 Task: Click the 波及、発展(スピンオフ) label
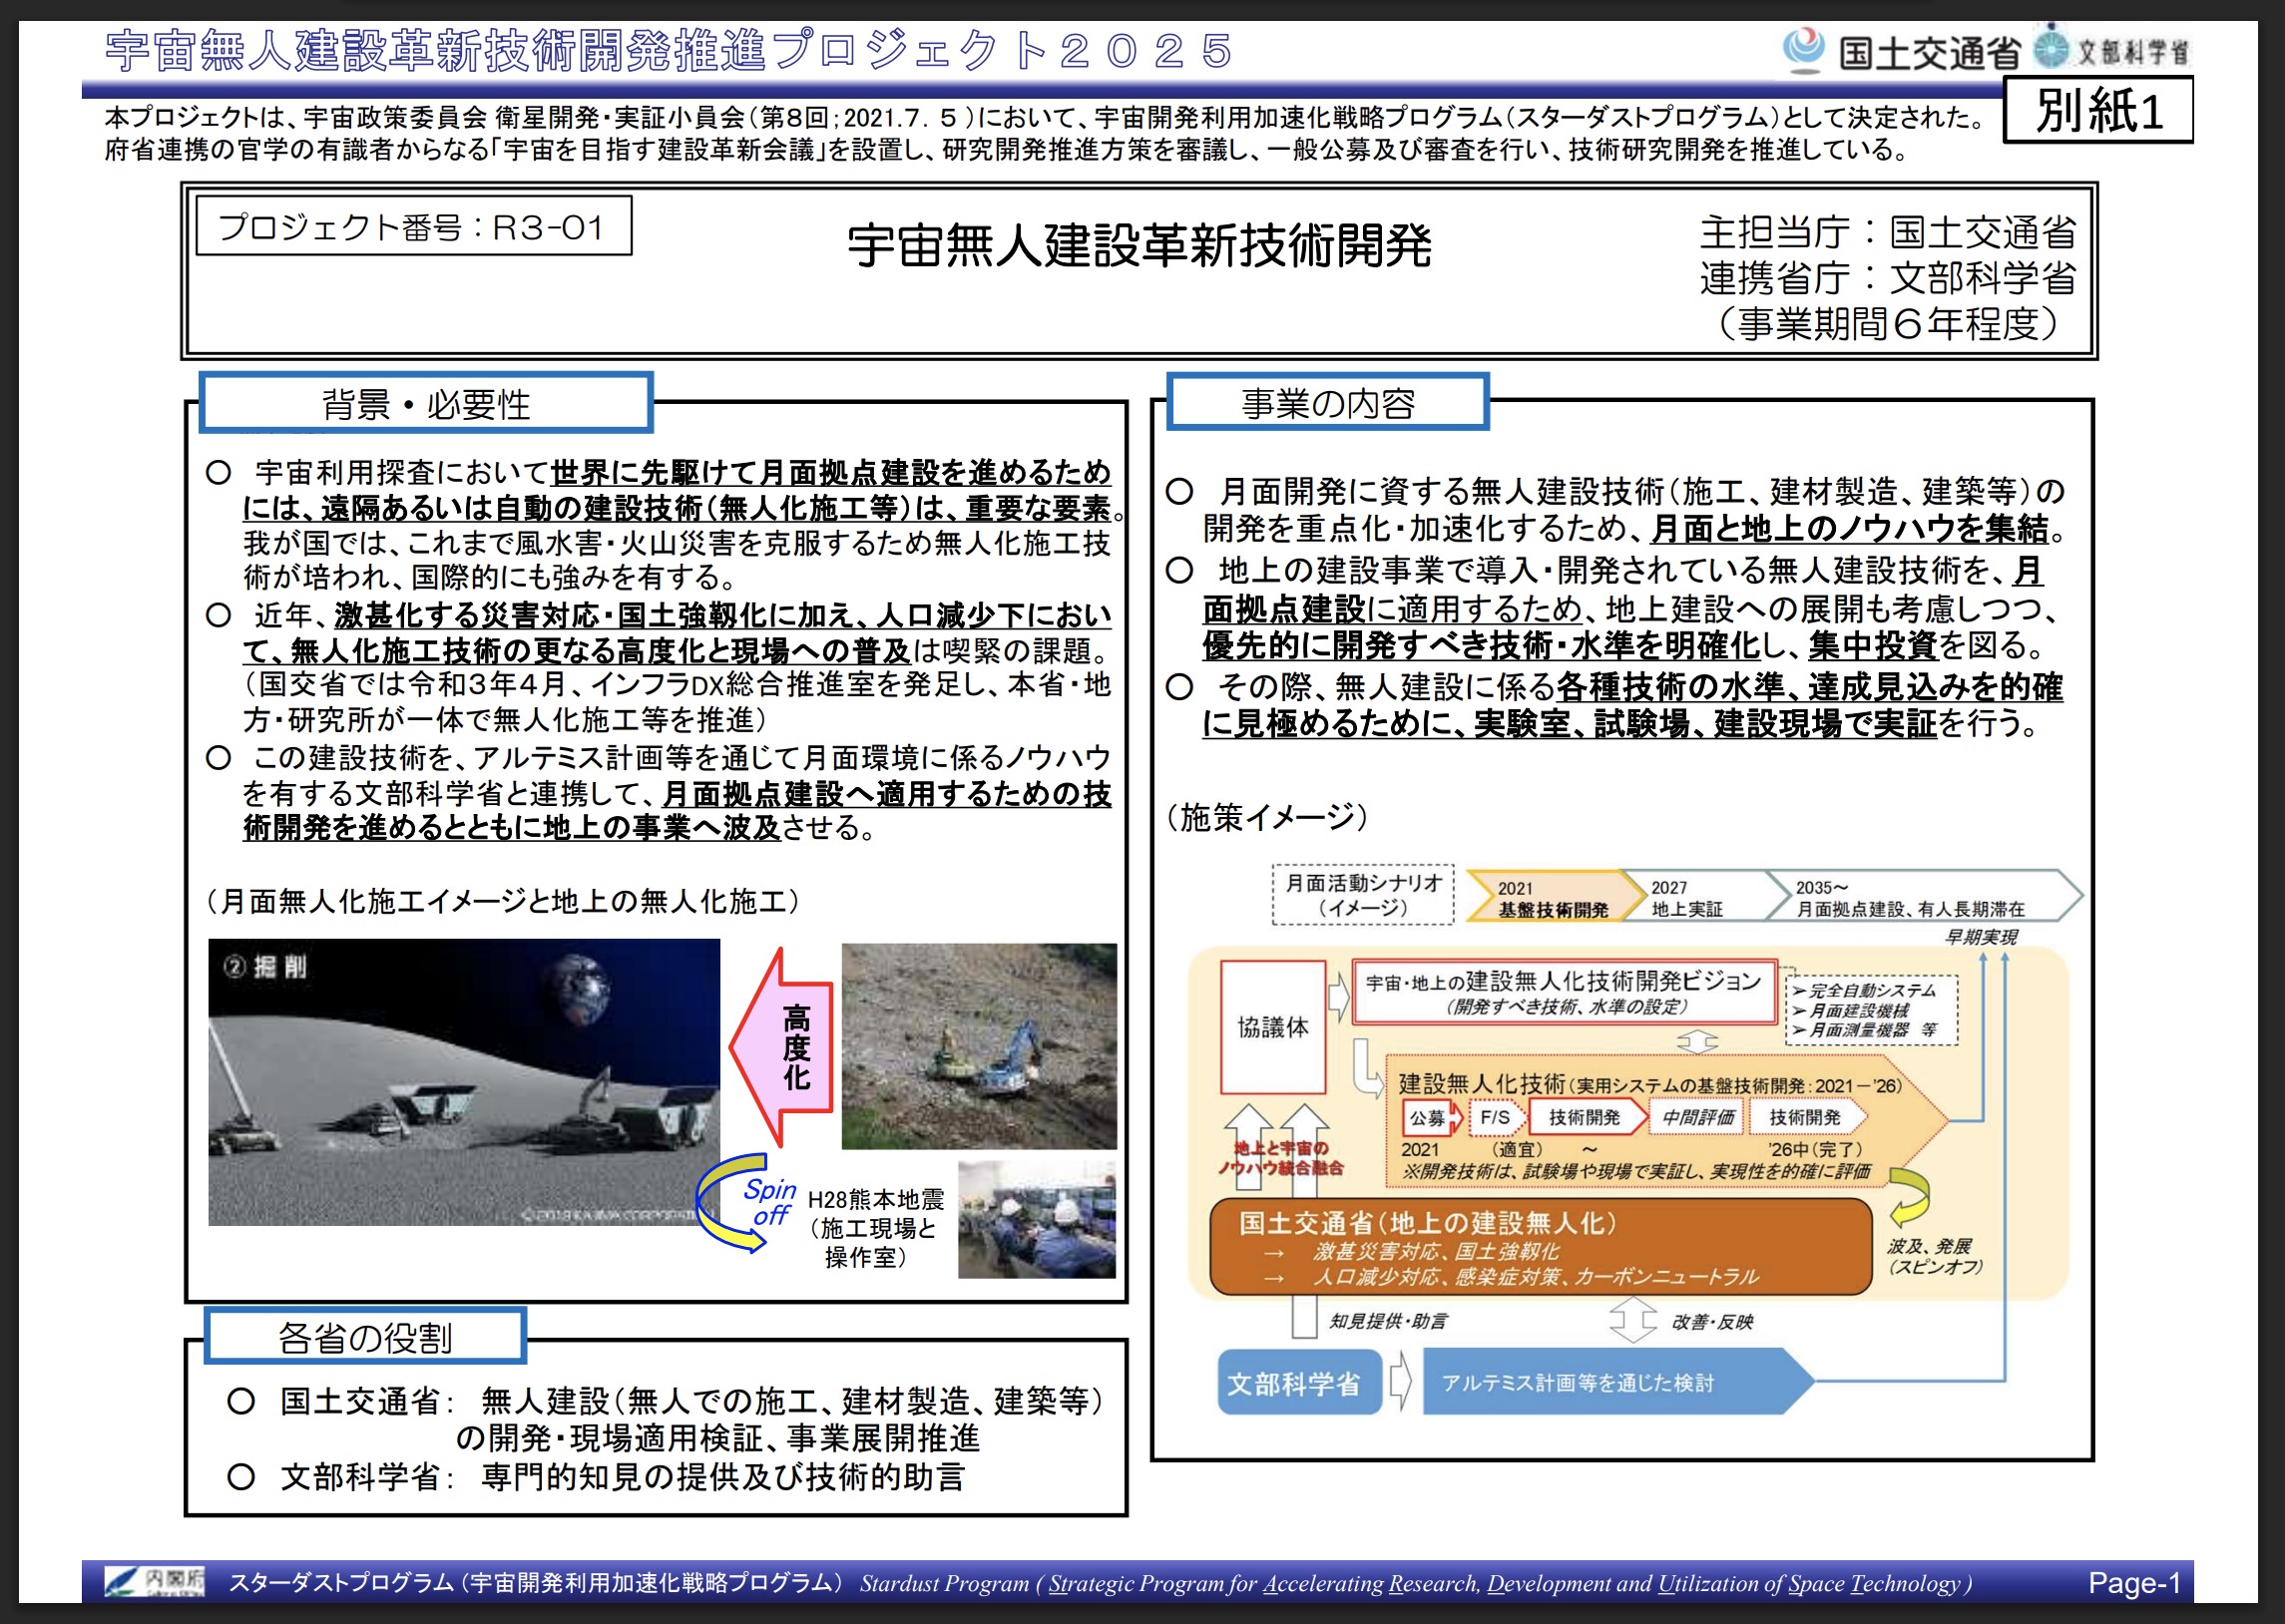(1934, 1256)
